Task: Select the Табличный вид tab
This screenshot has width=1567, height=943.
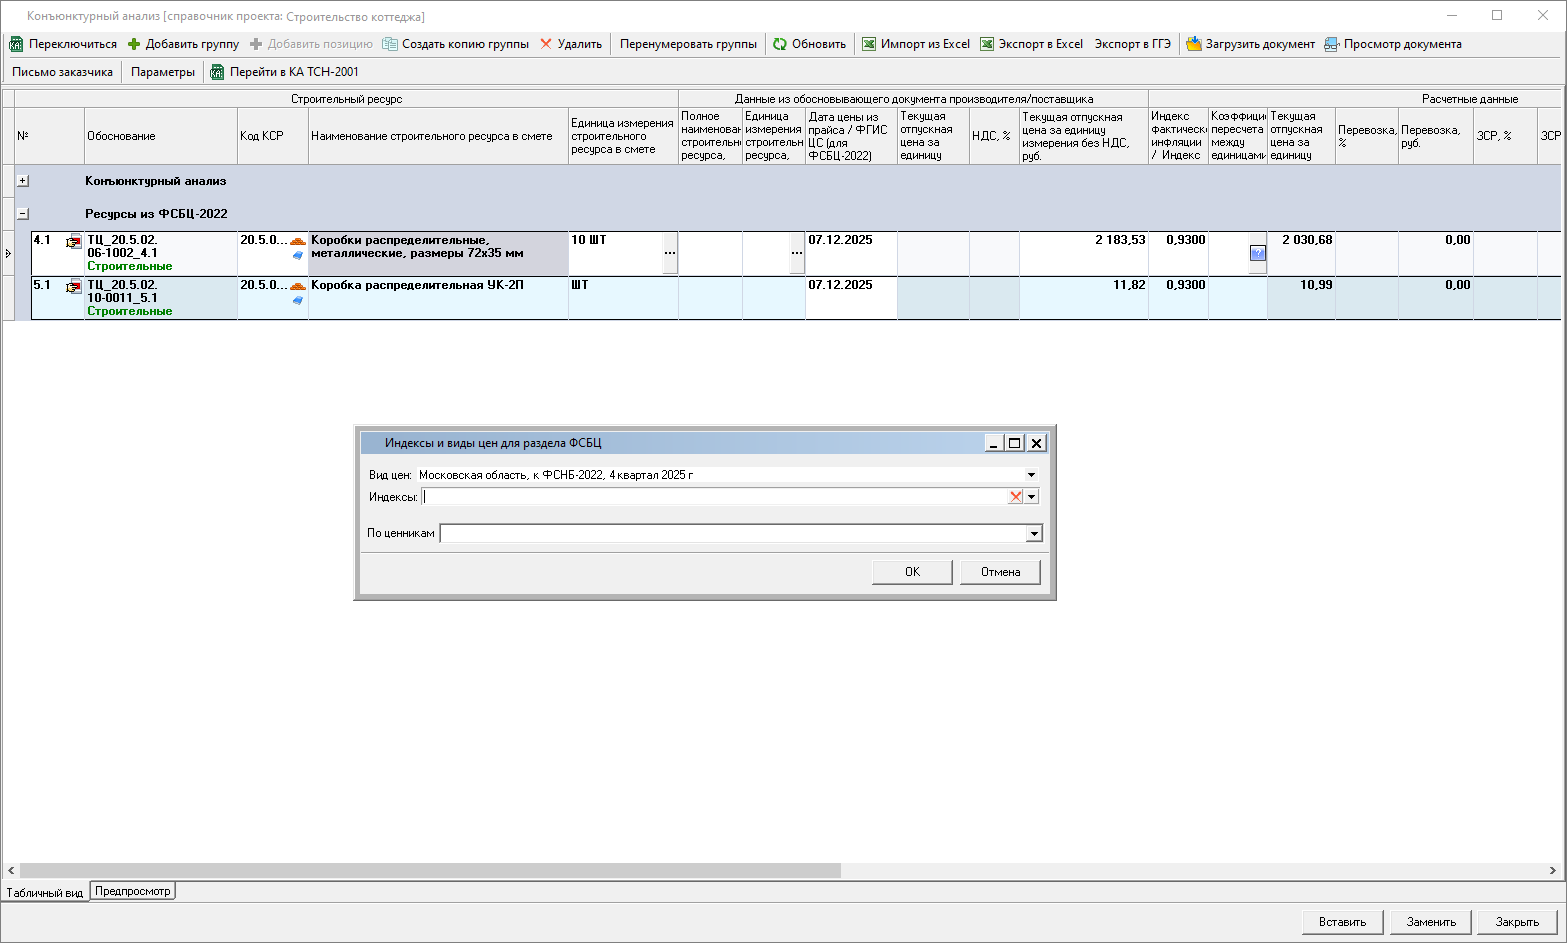Action: point(45,892)
